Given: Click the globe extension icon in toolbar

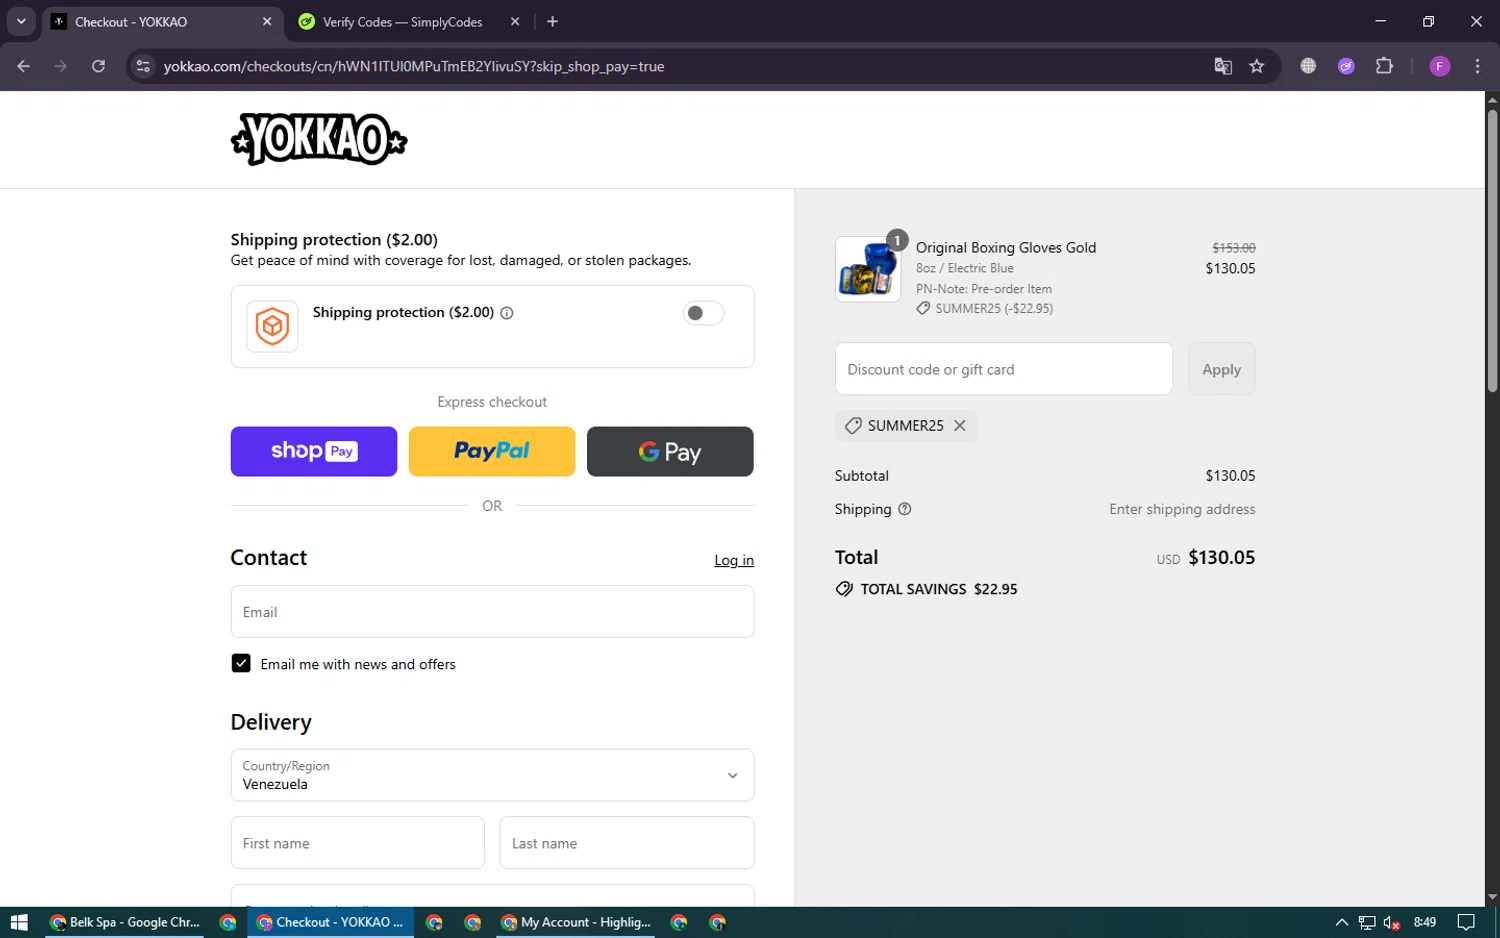Looking at the screenshot, I should pos(1308,66).
